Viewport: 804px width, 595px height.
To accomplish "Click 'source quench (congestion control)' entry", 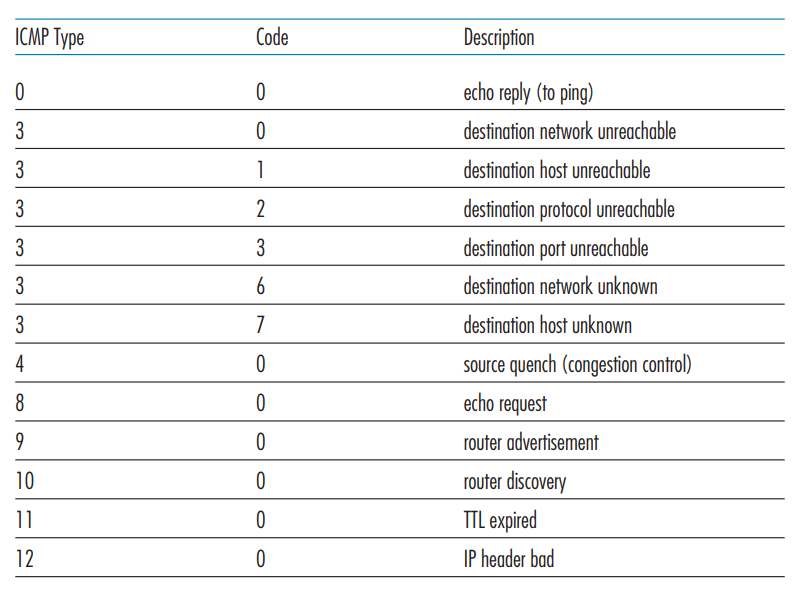I will click(577, 365).
